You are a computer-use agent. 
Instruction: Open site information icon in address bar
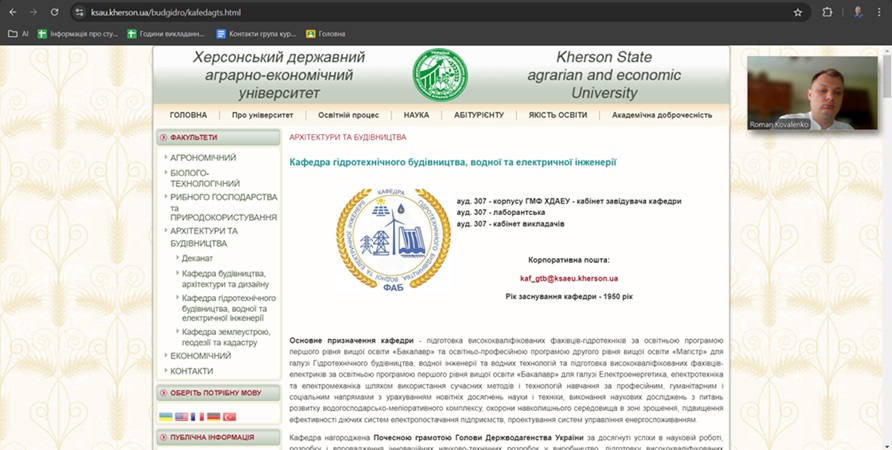[x=80, y=12]
